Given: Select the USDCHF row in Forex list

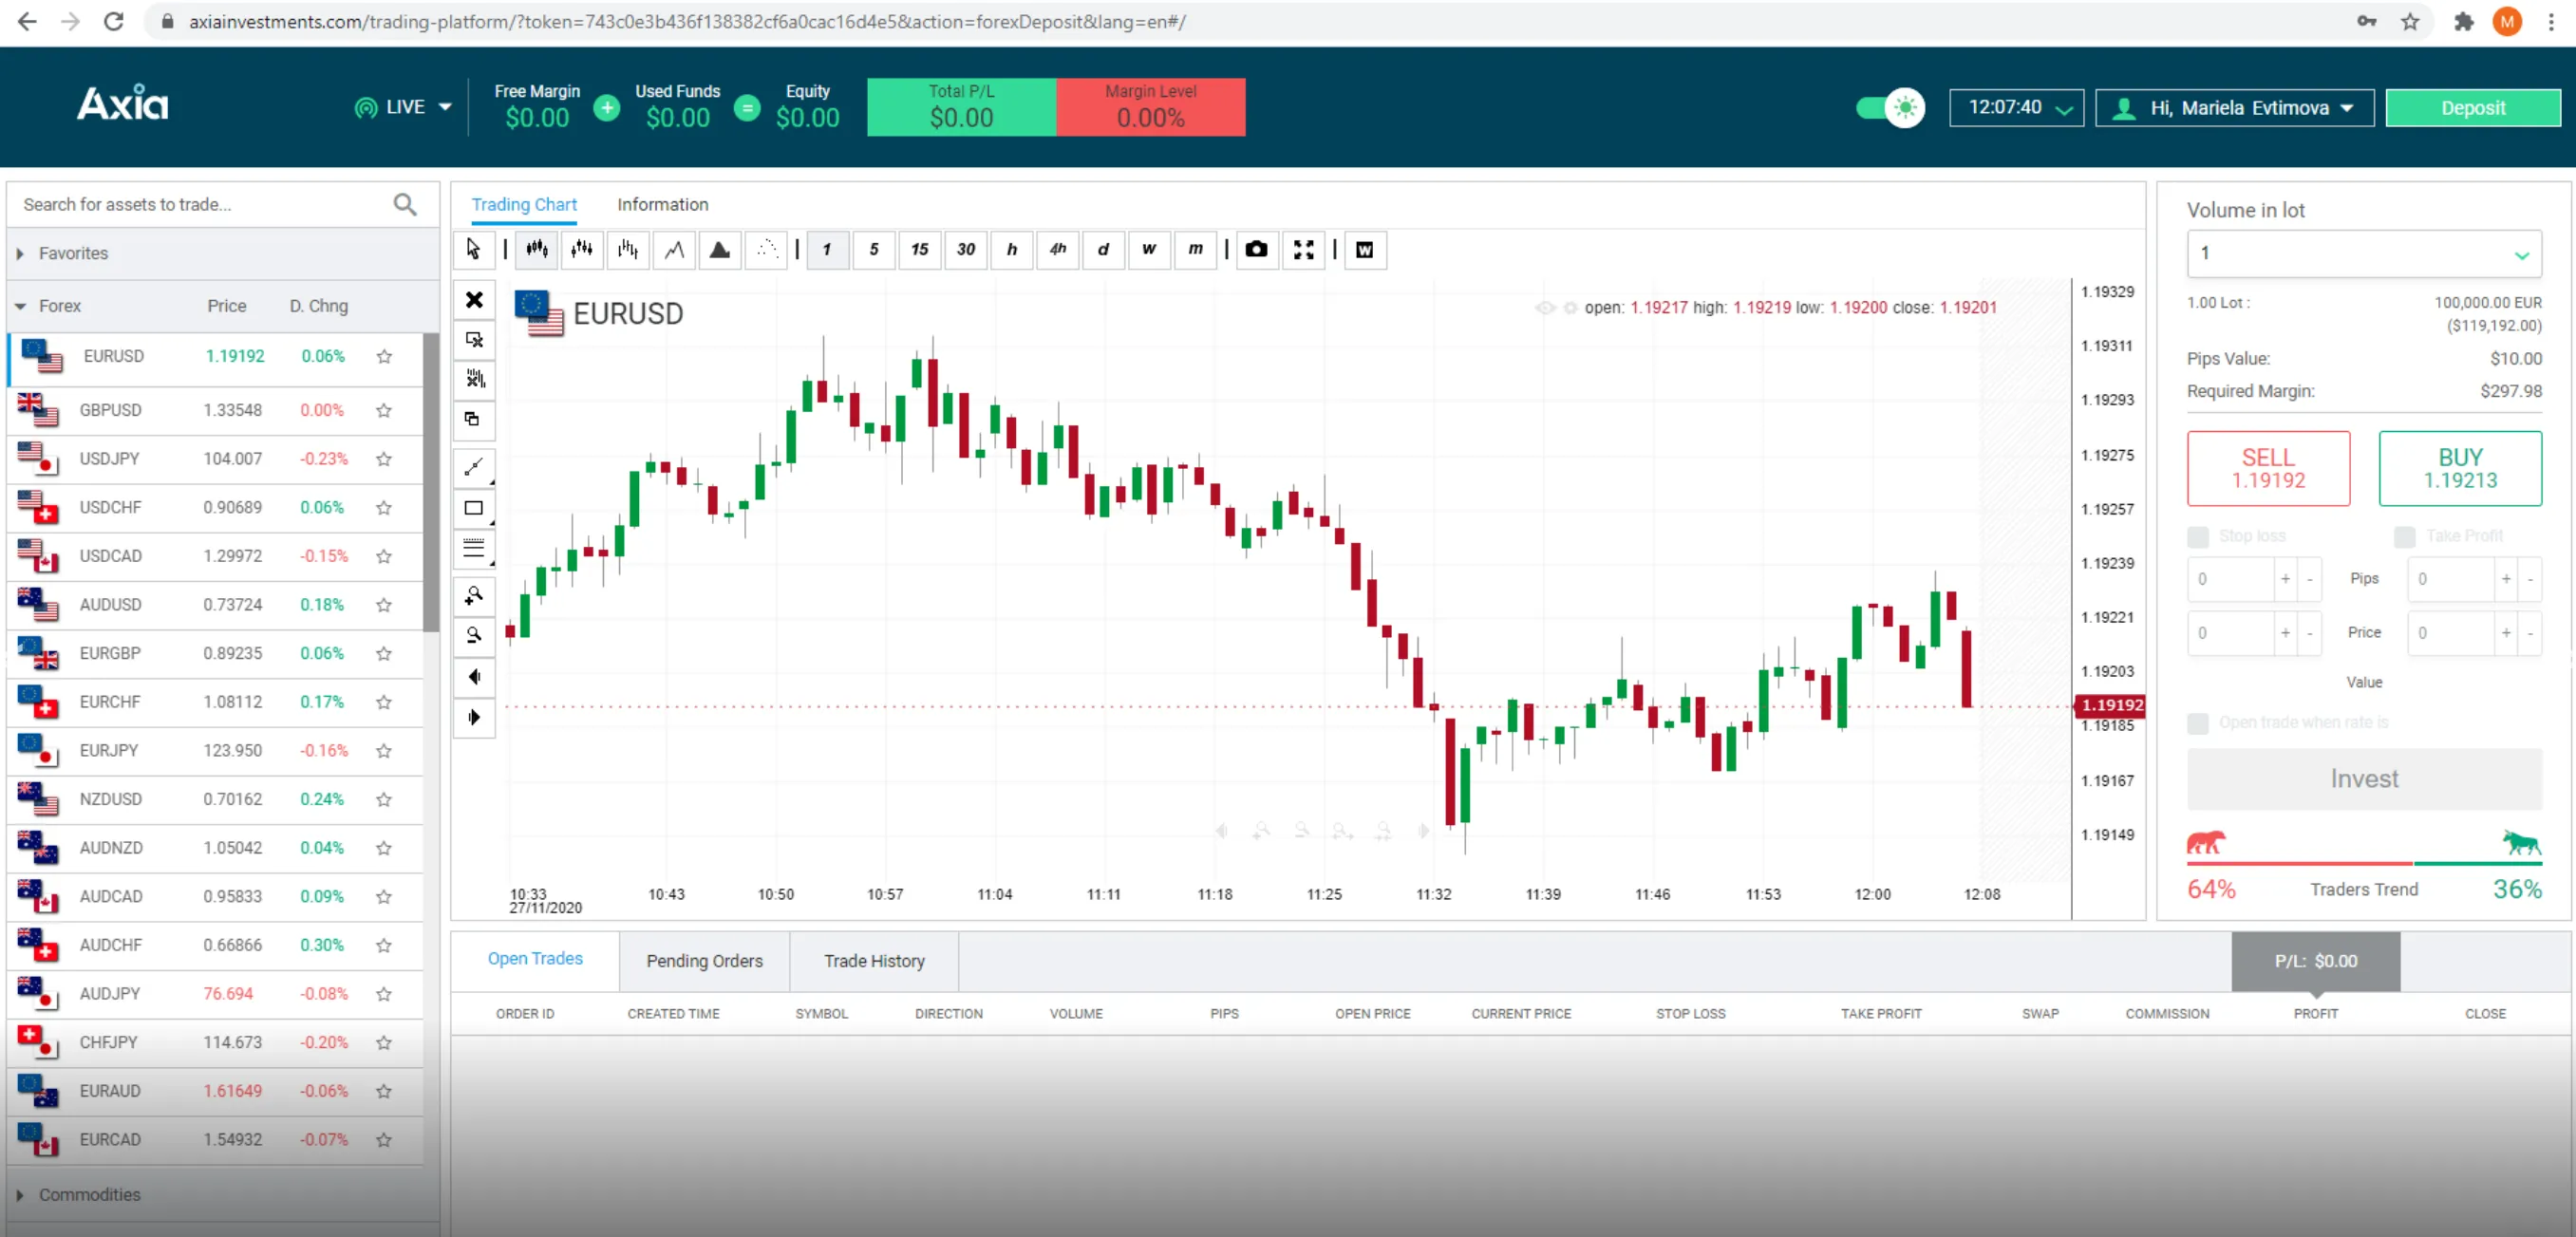Looking at the screenshot, I should [x=215, y=508].
